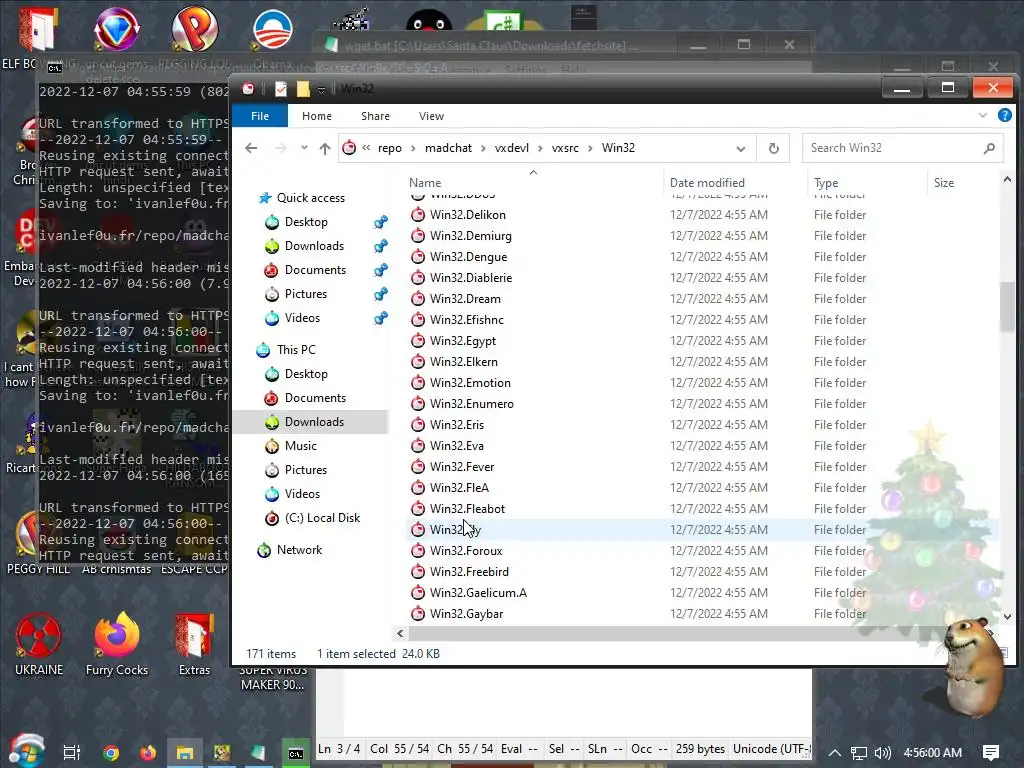Open Music under This PC
This screenshot has height=768, width=1024.
coord(300,446)
